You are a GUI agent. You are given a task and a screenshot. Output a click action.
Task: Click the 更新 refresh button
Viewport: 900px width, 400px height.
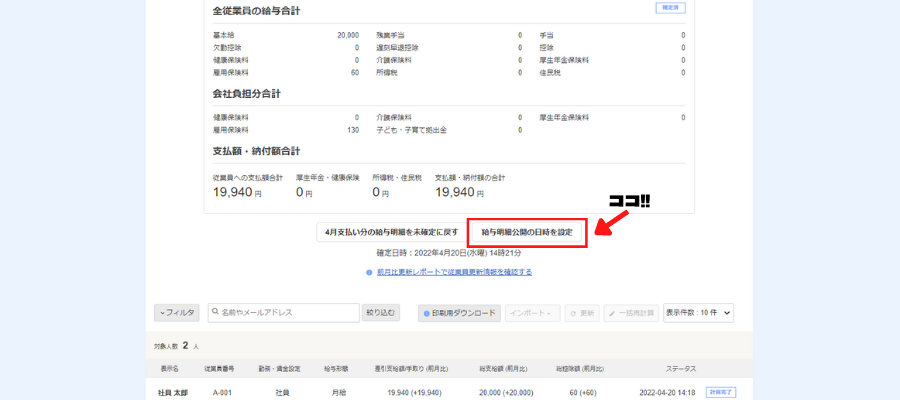click(x=582, y=313)
